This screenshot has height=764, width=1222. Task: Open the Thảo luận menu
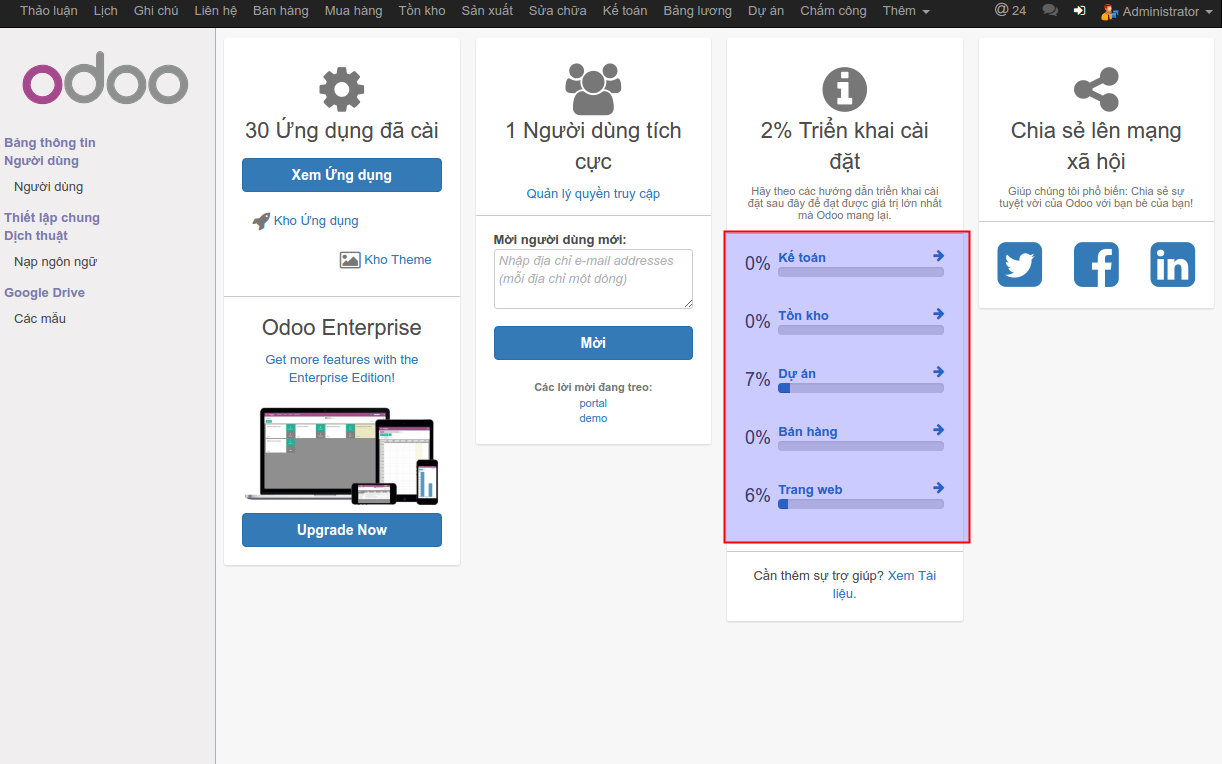click(x=49, y=11)
